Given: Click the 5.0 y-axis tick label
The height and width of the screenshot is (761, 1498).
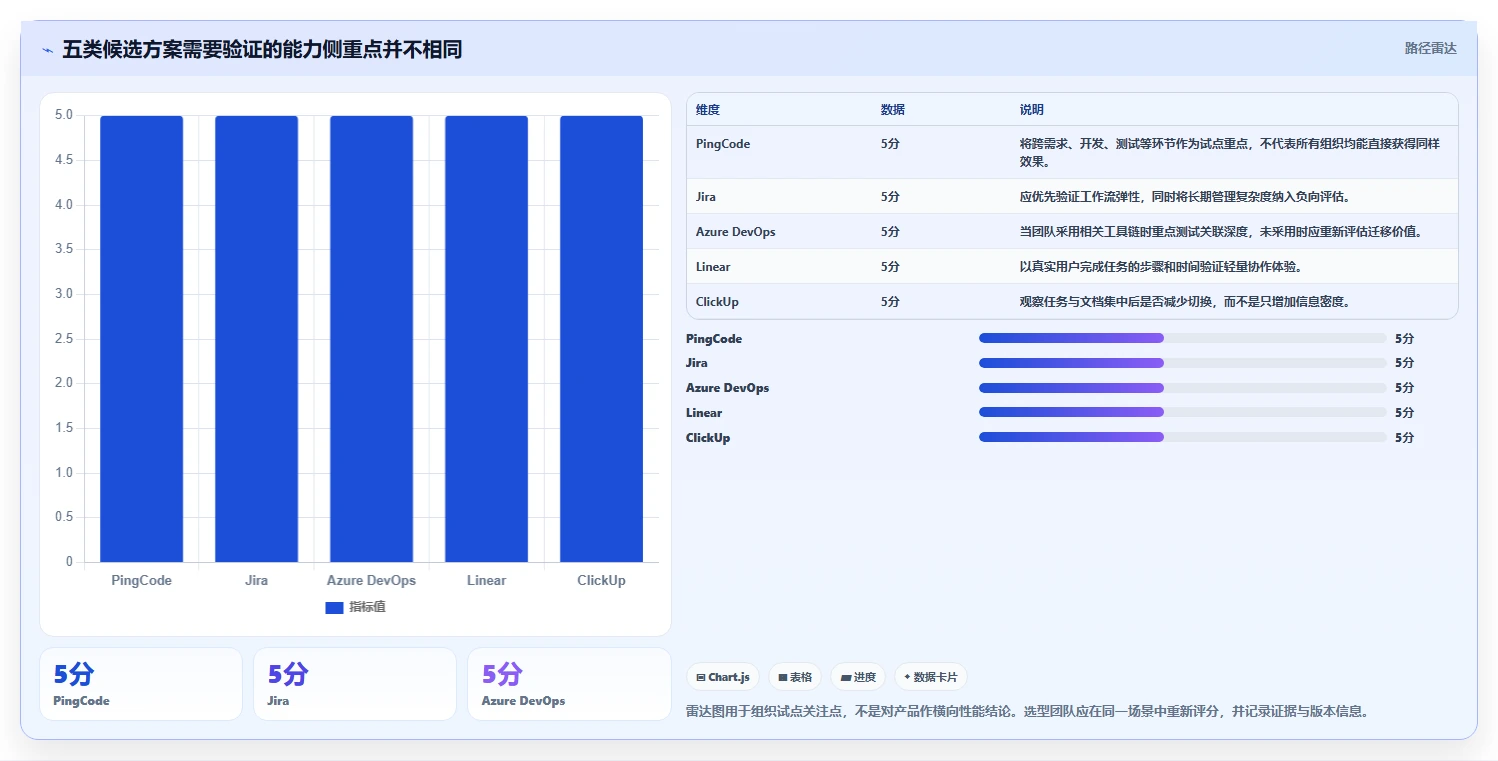Looking at the screenshot, I should coord(63,115).
